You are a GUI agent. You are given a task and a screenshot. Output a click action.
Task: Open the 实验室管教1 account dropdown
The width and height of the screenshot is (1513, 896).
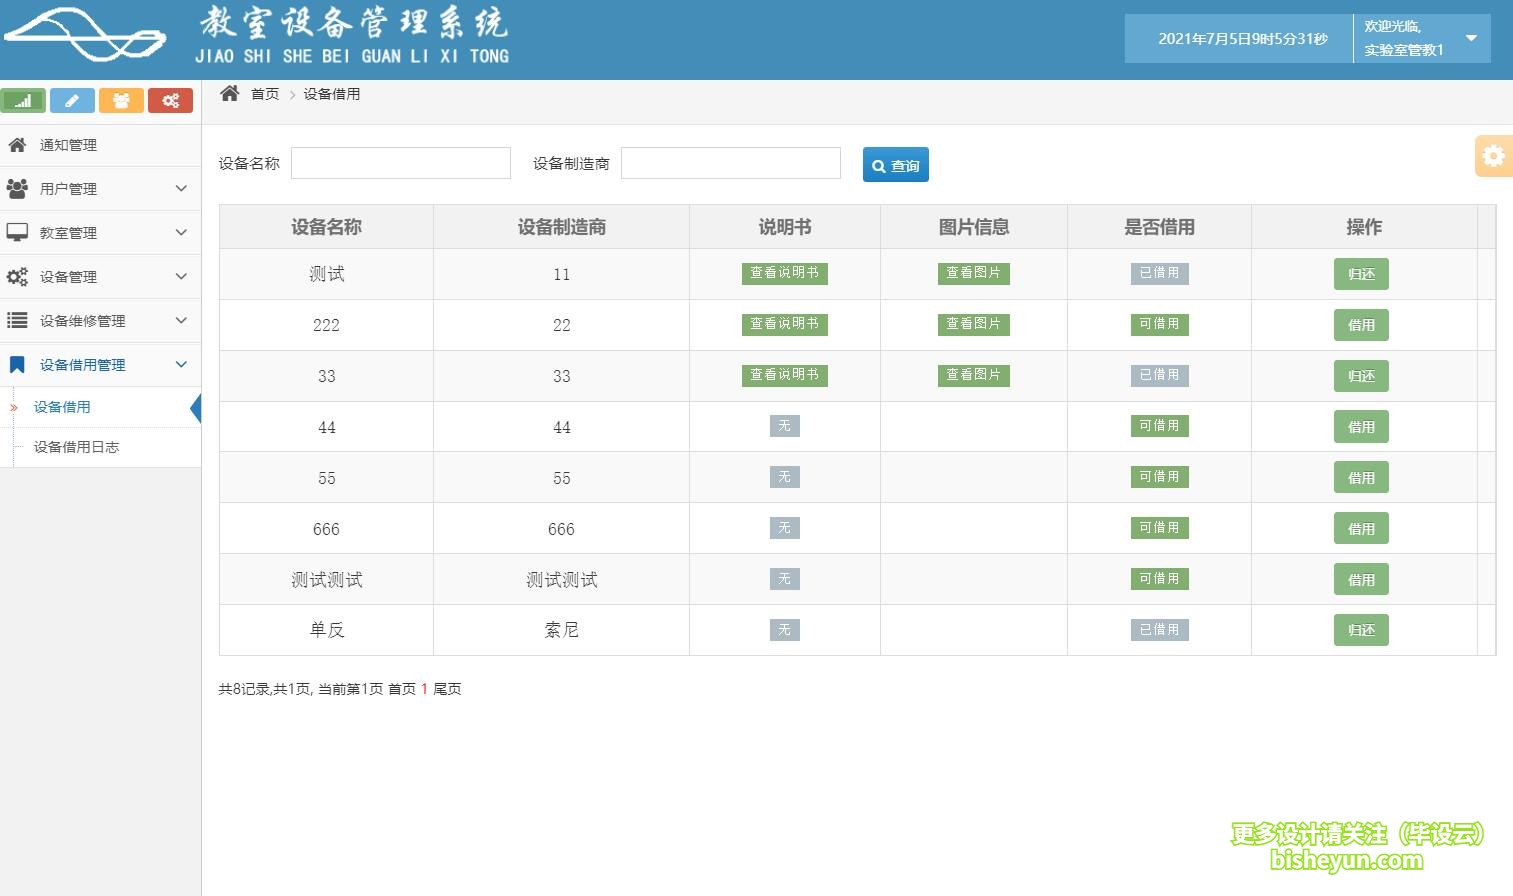coord(1421,38)
